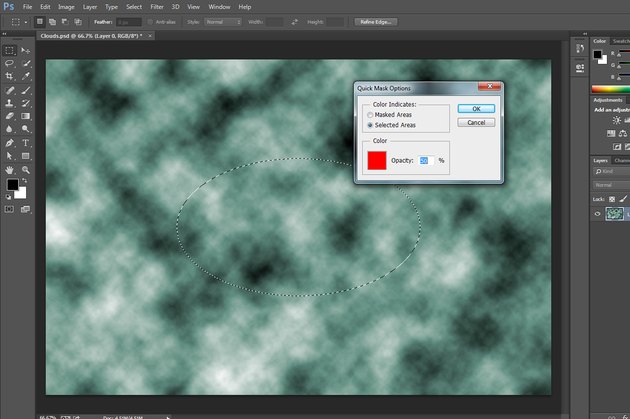Select the Dodge tool
Viewport: 630px width, 419px height.
click(x=25, y=129)
